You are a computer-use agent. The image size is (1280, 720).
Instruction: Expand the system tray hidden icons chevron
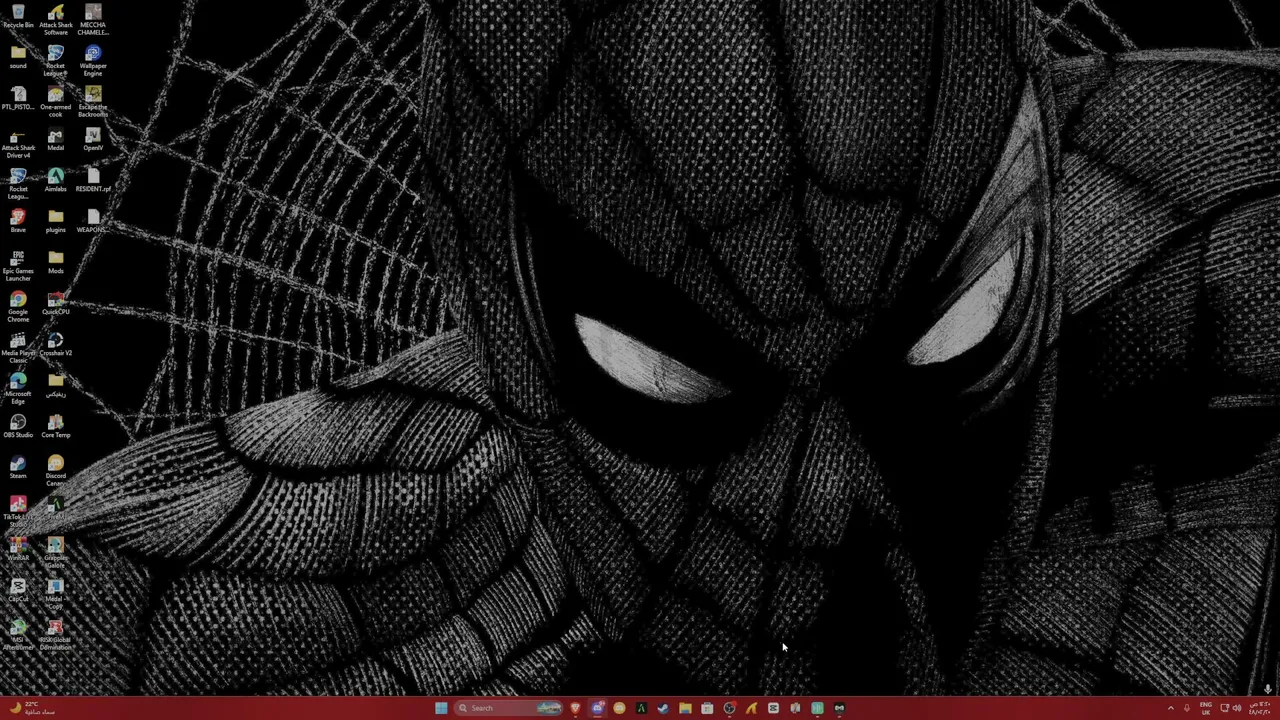1171,708
